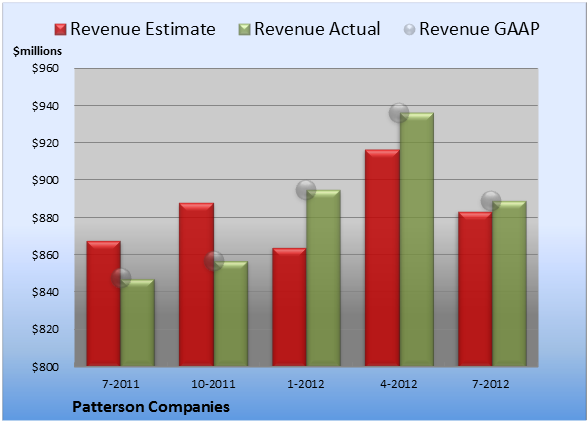Select the red estimate bar for 7-2011
The width and height of the screenshot is (588, 422).
coord(104,303)
